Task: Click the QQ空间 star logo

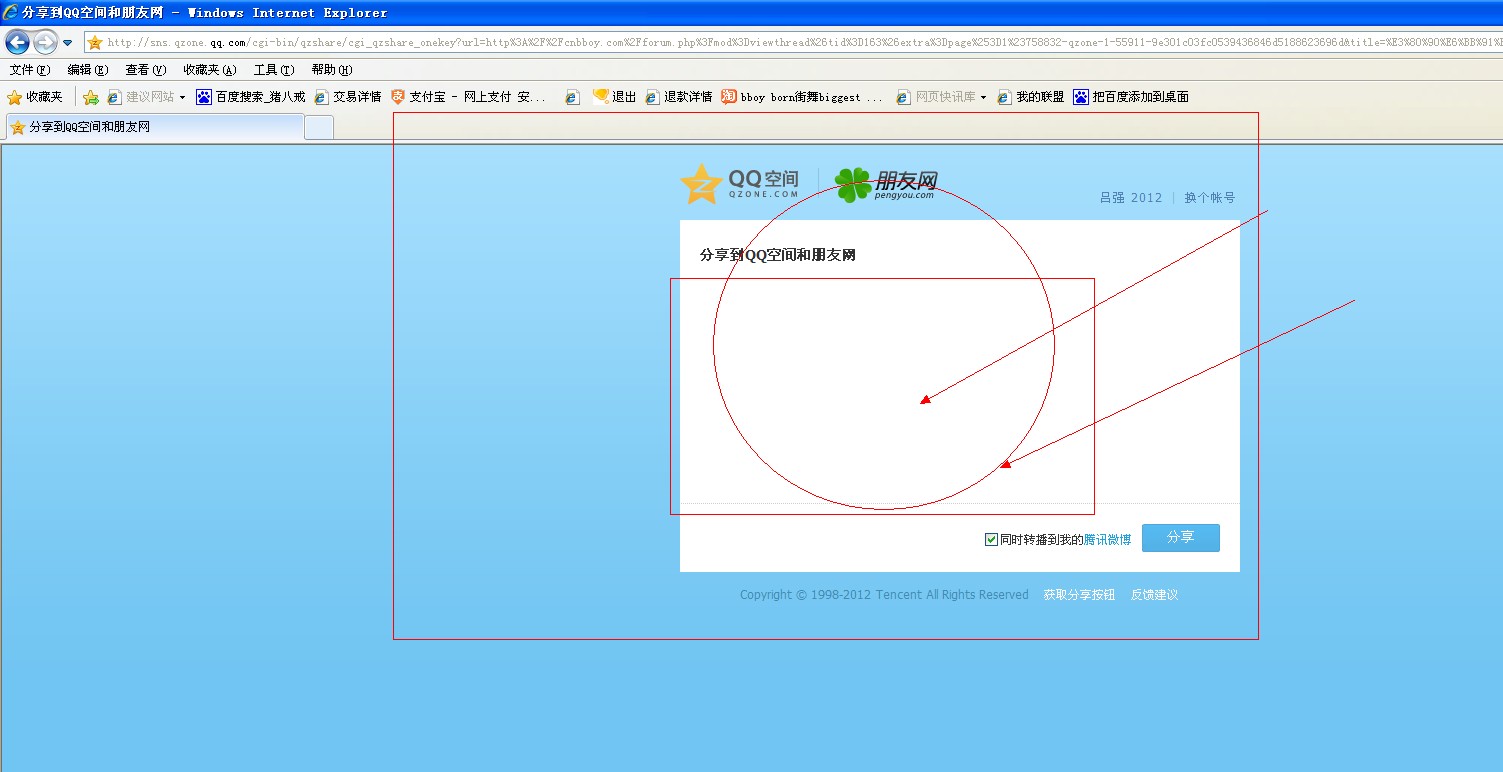Action: click(x=700, y=184)
